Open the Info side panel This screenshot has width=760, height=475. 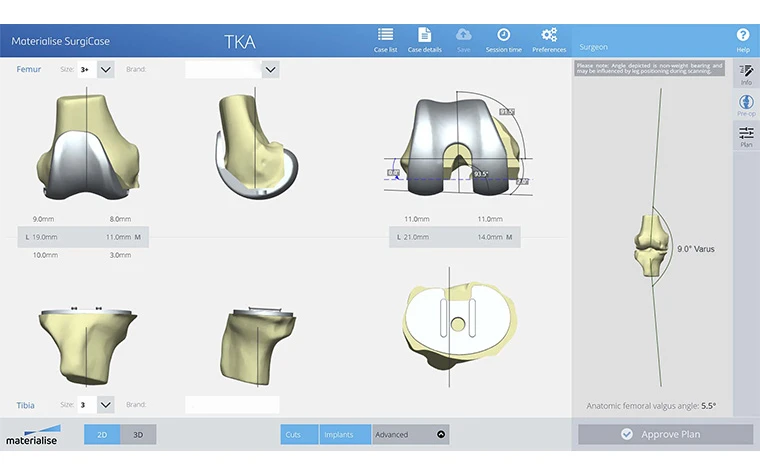point(746,73)
